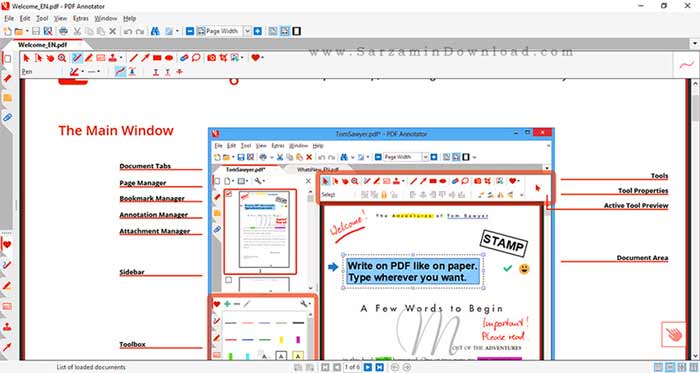The image size is (700, 373).
Task: Pick the Eraser tool
Action: coord(184,58)
